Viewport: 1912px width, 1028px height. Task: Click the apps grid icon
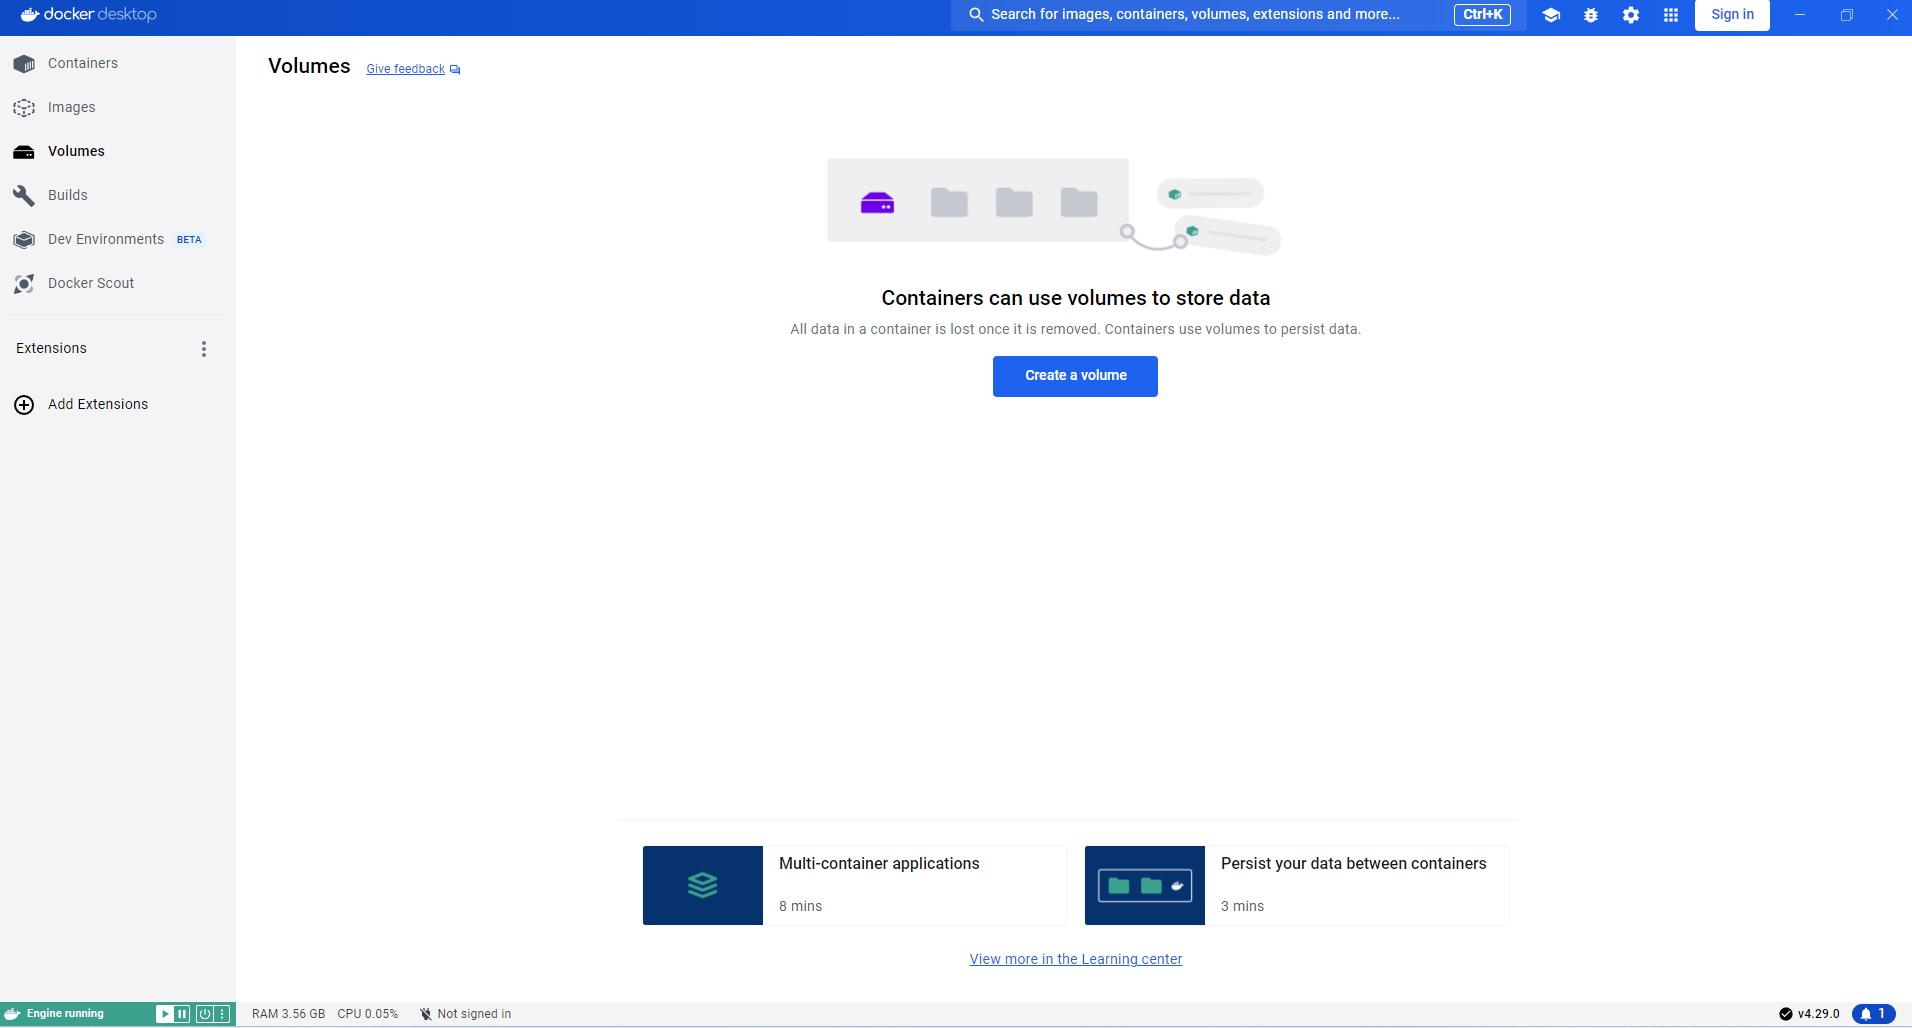click(1671, 15)
